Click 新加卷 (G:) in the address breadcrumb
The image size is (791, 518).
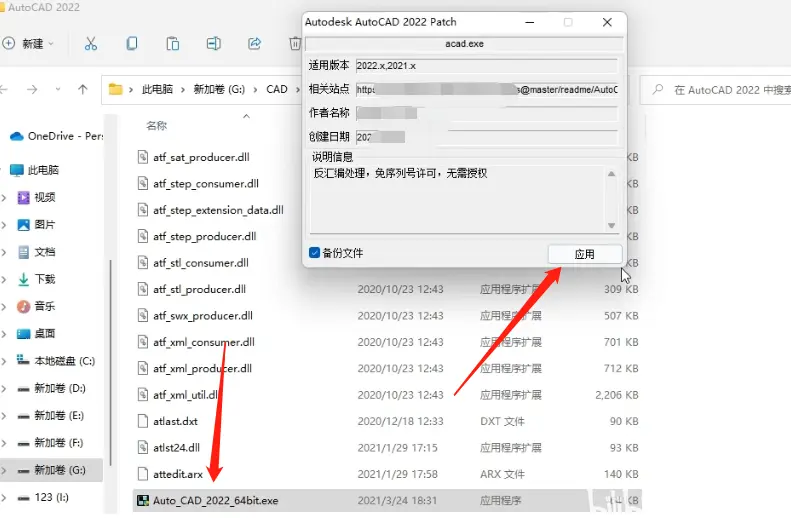219,89
